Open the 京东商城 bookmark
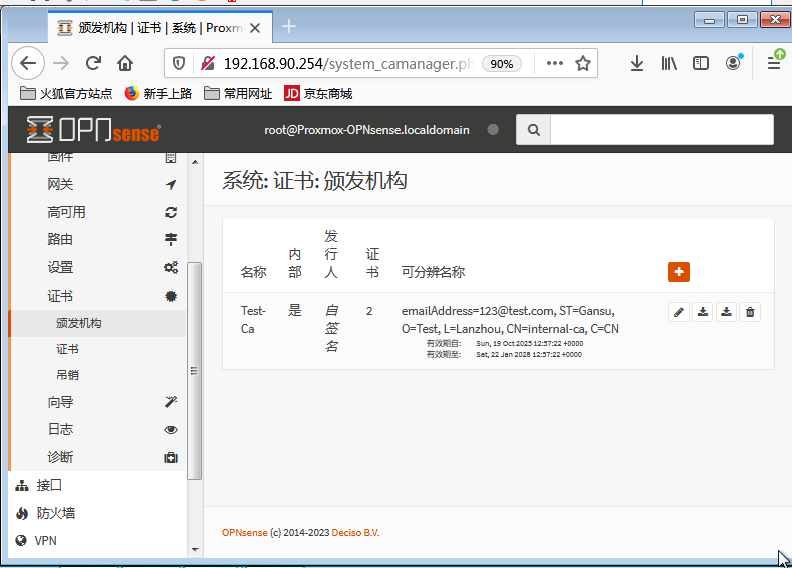The height and width of the screenshot is (568, 792). 318,94
